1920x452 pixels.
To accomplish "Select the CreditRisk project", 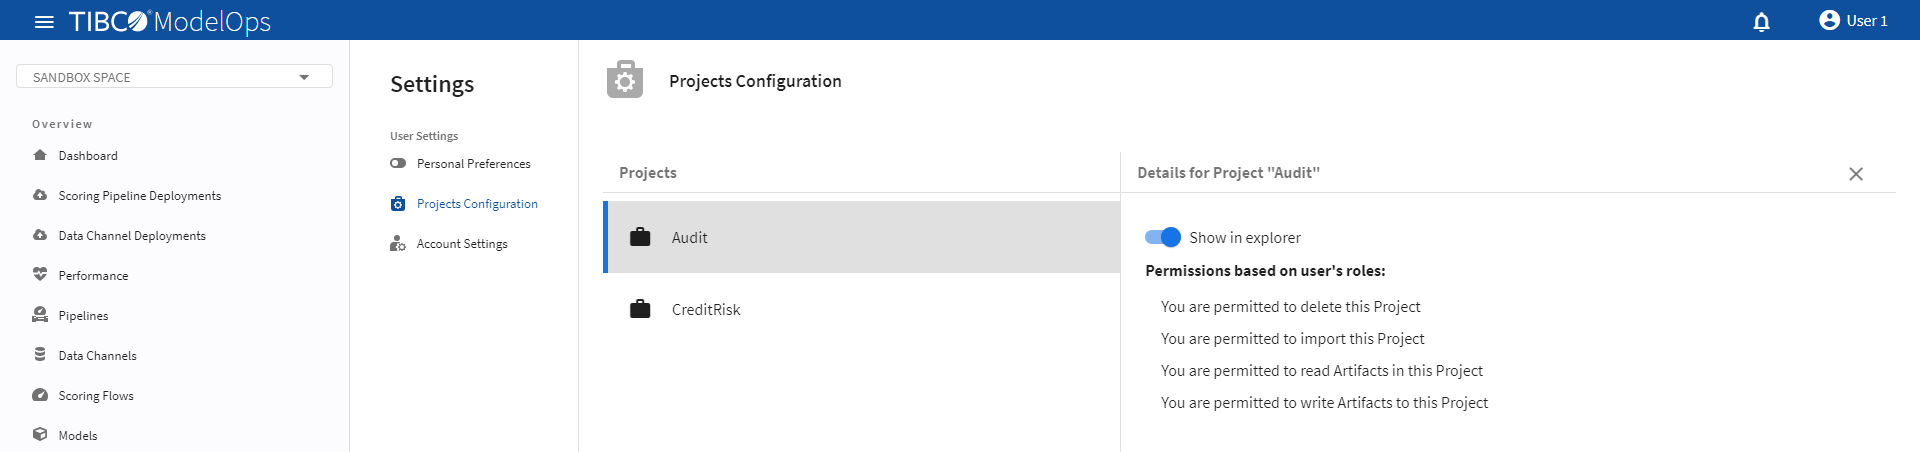I will [x=706, y=310].
